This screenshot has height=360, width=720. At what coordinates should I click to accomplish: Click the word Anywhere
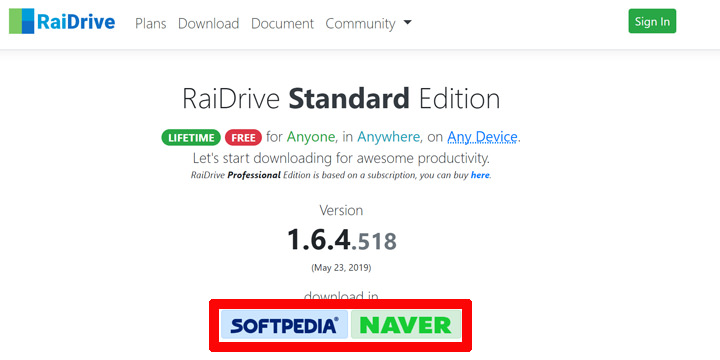[388, 137]
